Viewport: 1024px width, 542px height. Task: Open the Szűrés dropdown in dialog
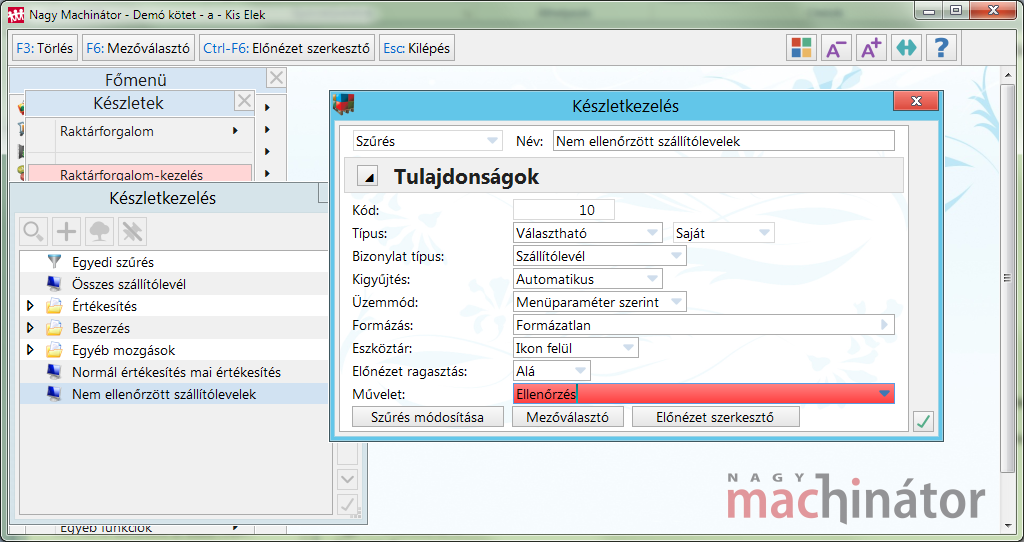point(427,141)
